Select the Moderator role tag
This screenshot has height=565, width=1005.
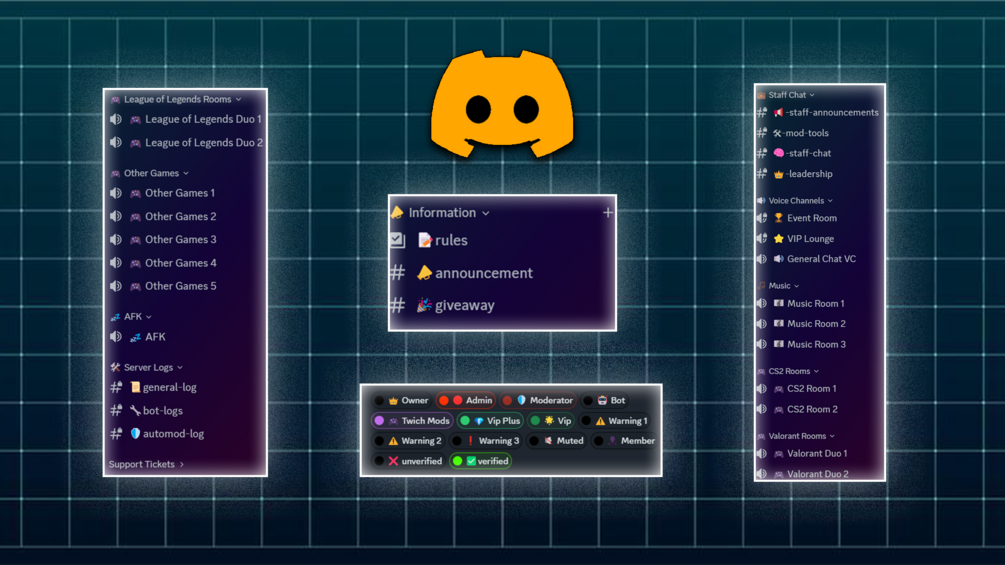point(538,400)
